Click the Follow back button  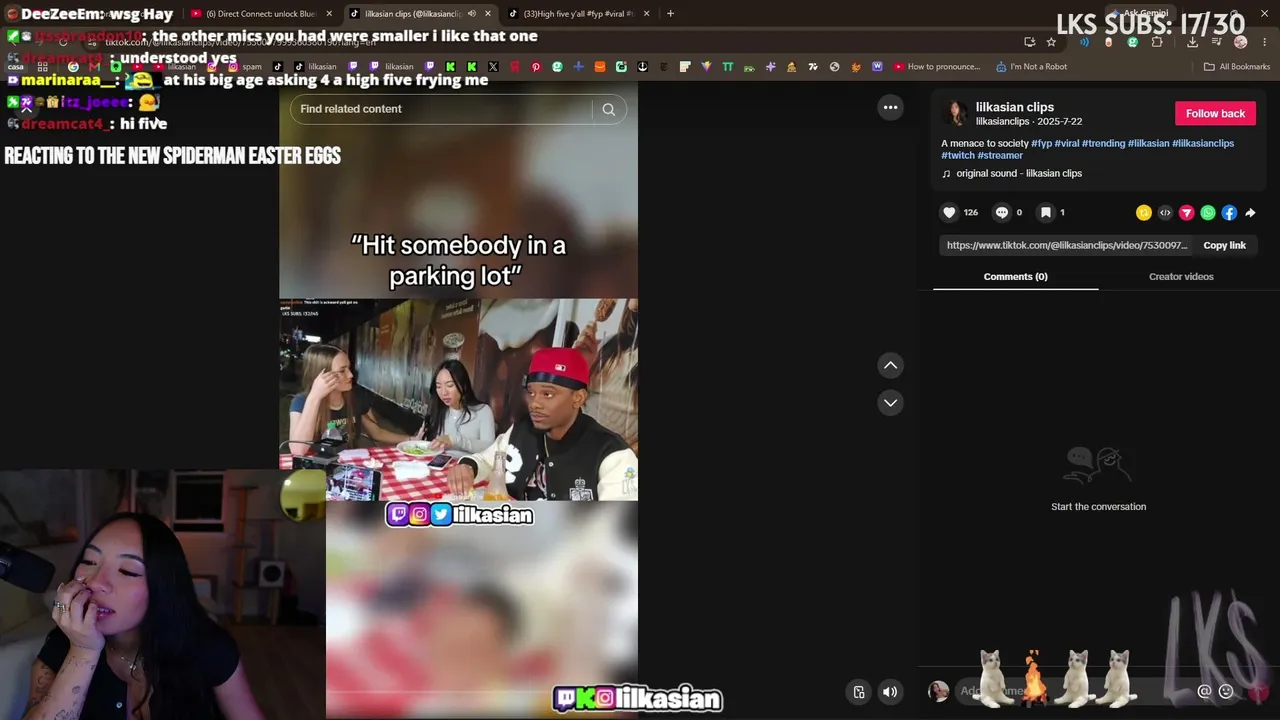pyautogui.click(x=1215, y=113)
